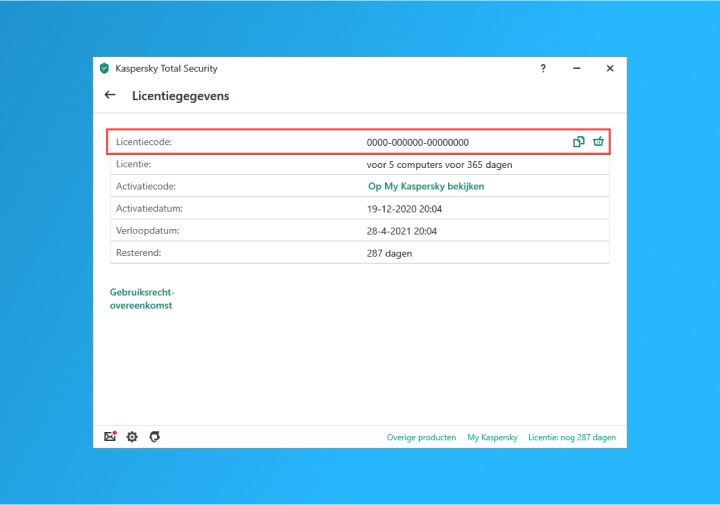Click the Activatiedatum value 19-12-2020
720x505 pixels.
point(402,209)
